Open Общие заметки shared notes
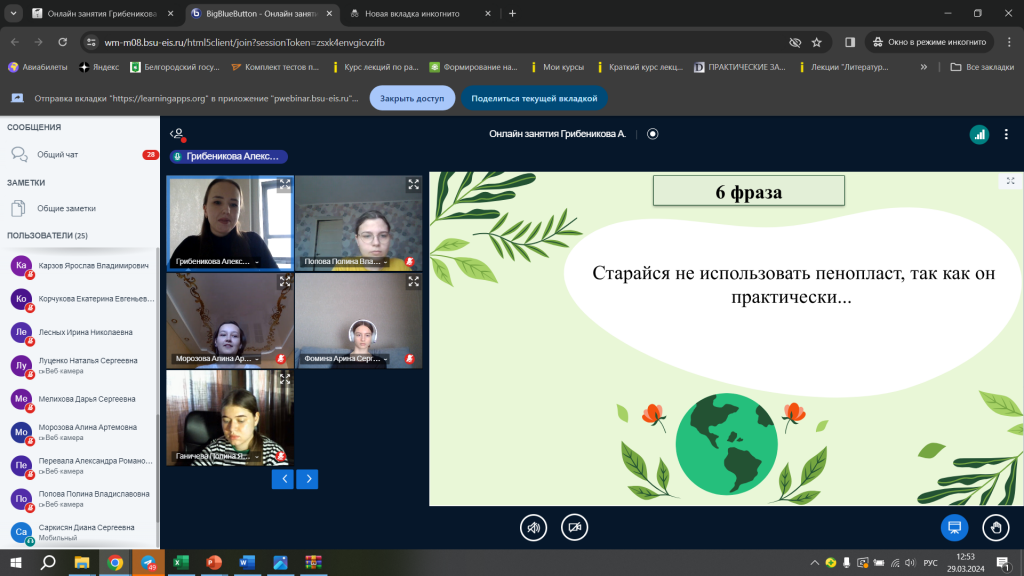 pyautogui.click(x=80, y=208)
